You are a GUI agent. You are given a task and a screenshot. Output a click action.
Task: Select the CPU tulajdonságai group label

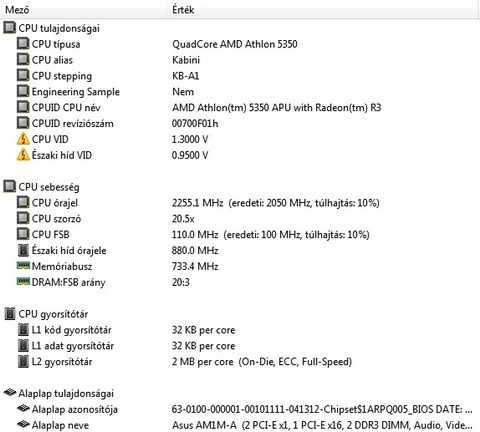[59, 28]
